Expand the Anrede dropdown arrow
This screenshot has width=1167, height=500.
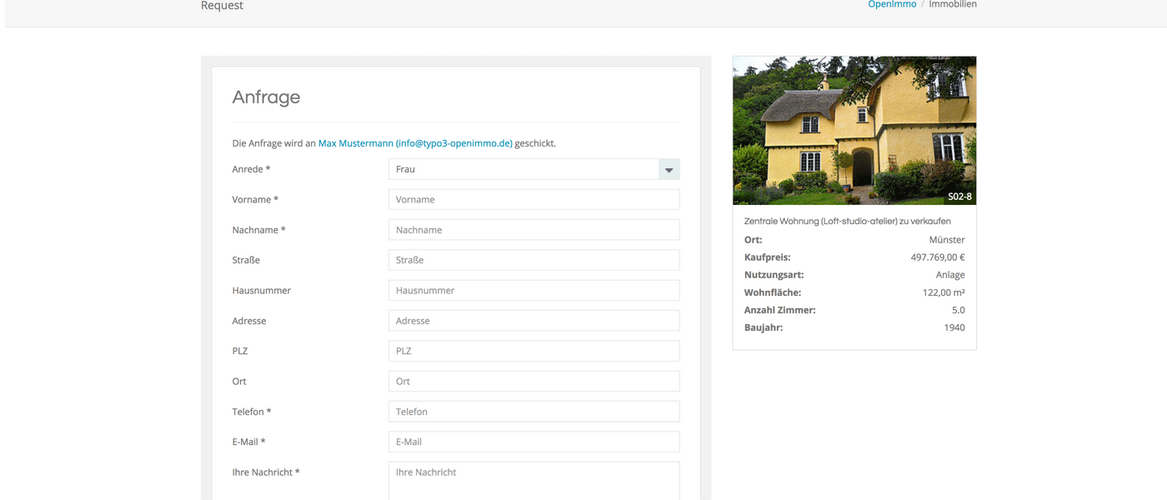pos(669,170)
